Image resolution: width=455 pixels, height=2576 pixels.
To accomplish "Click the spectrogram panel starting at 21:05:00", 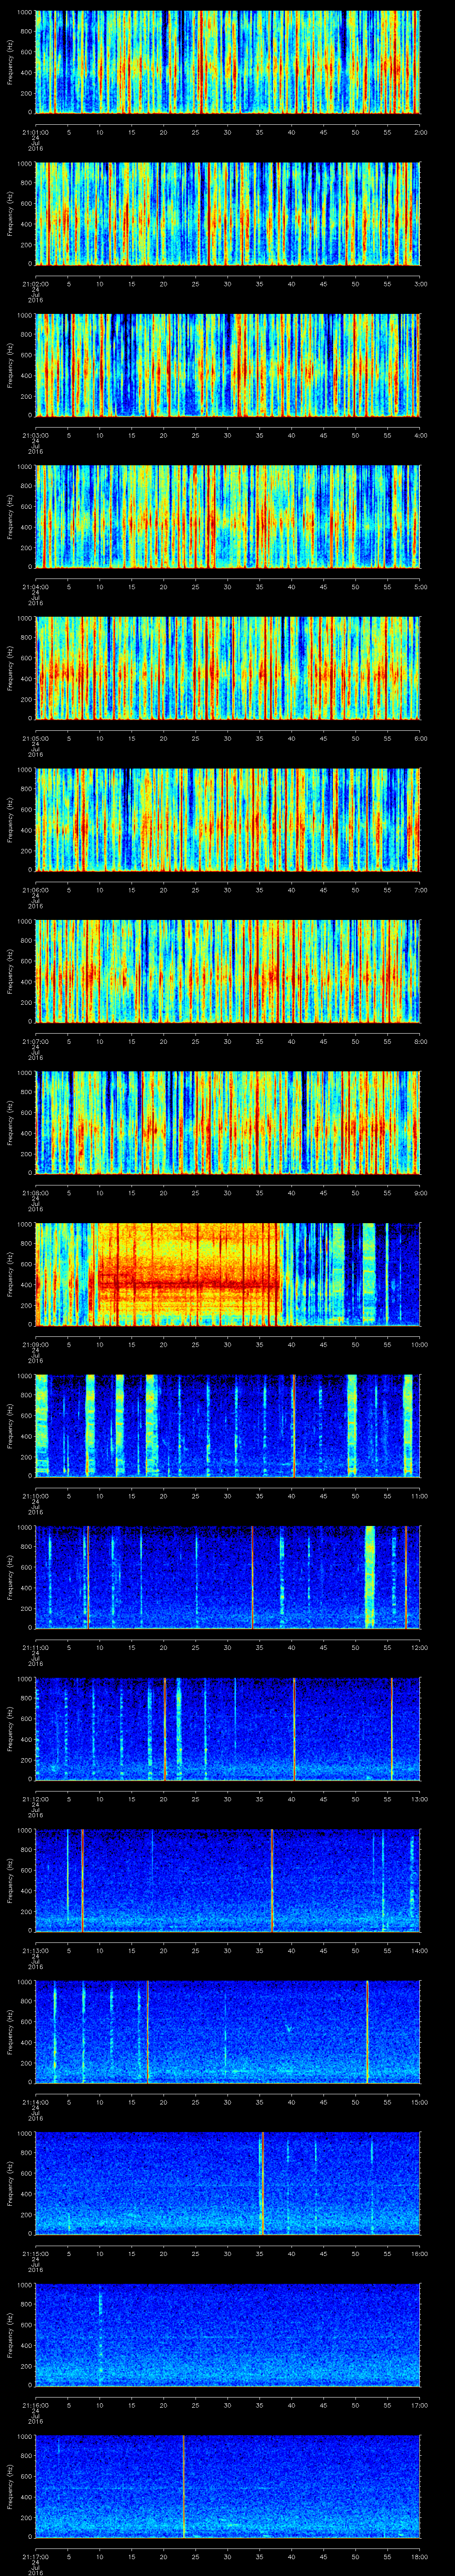I will click(227, 668).
